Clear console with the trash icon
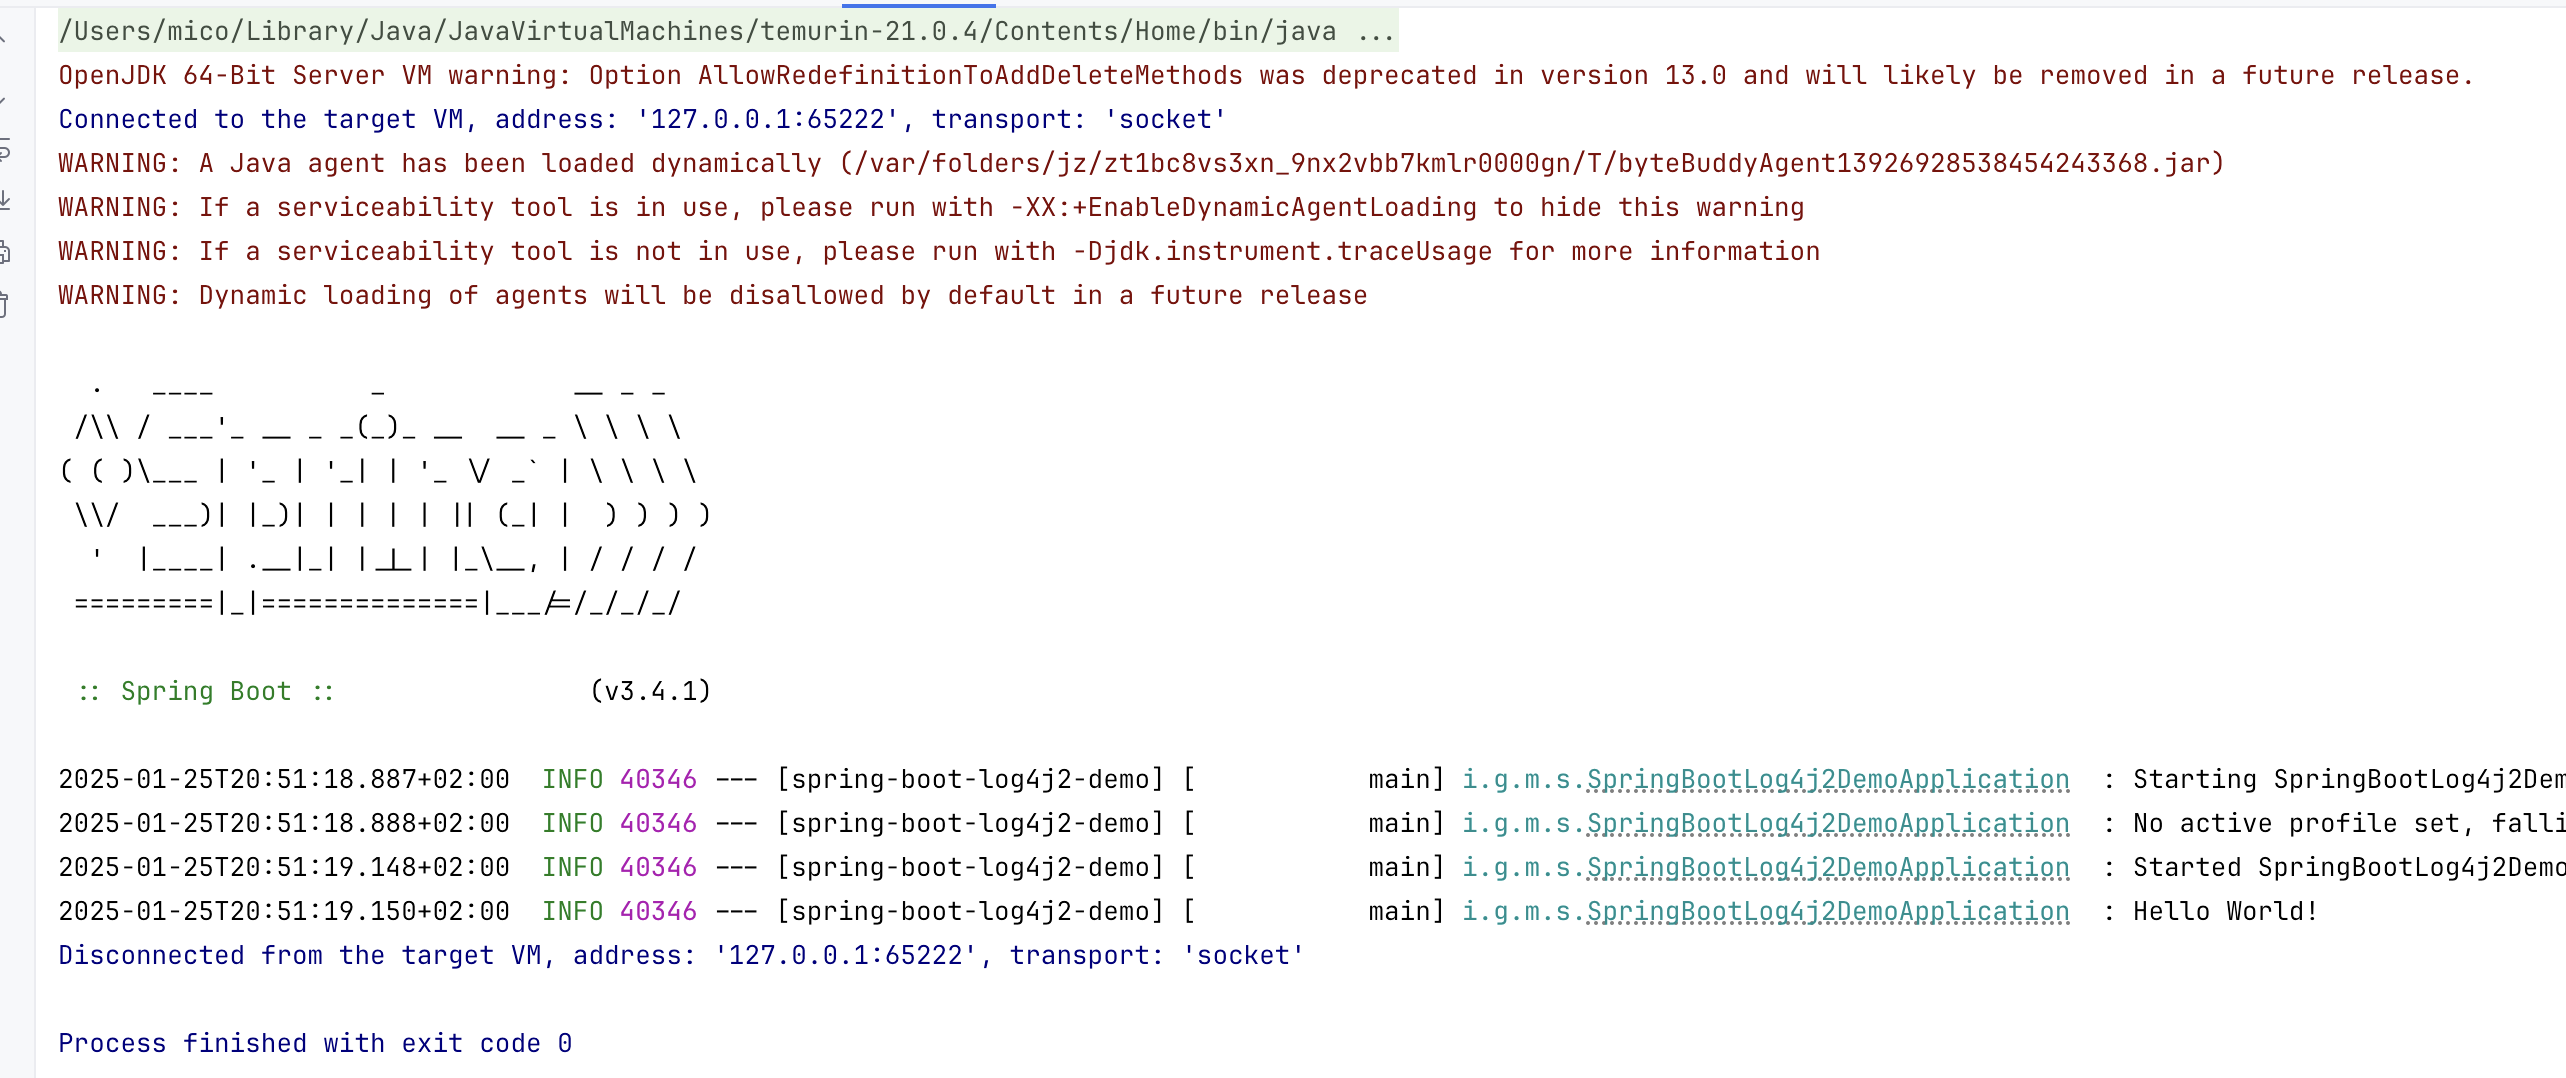 tap(4, 304)
